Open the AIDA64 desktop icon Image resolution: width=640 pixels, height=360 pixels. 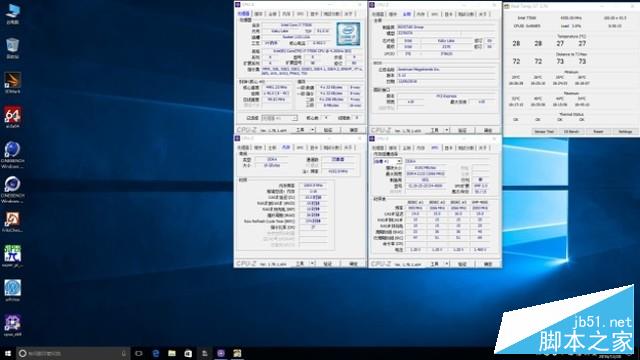pos(13,117)
